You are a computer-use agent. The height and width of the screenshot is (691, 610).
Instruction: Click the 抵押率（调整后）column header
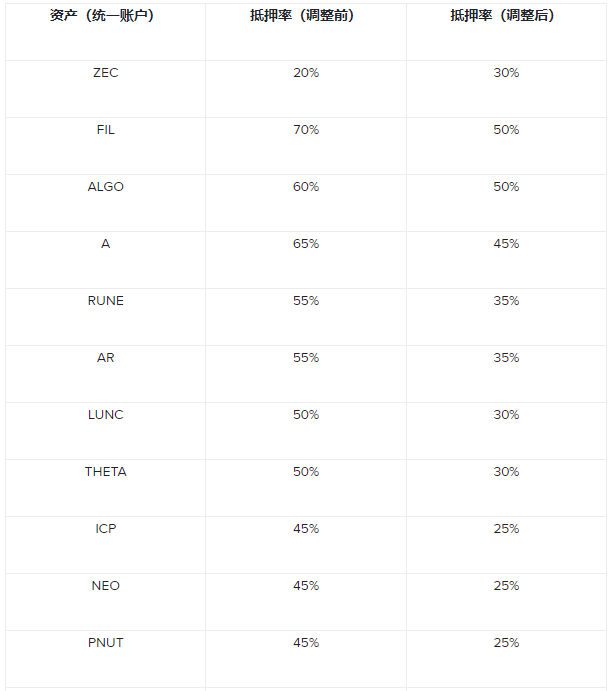click(x=505, y=16)
